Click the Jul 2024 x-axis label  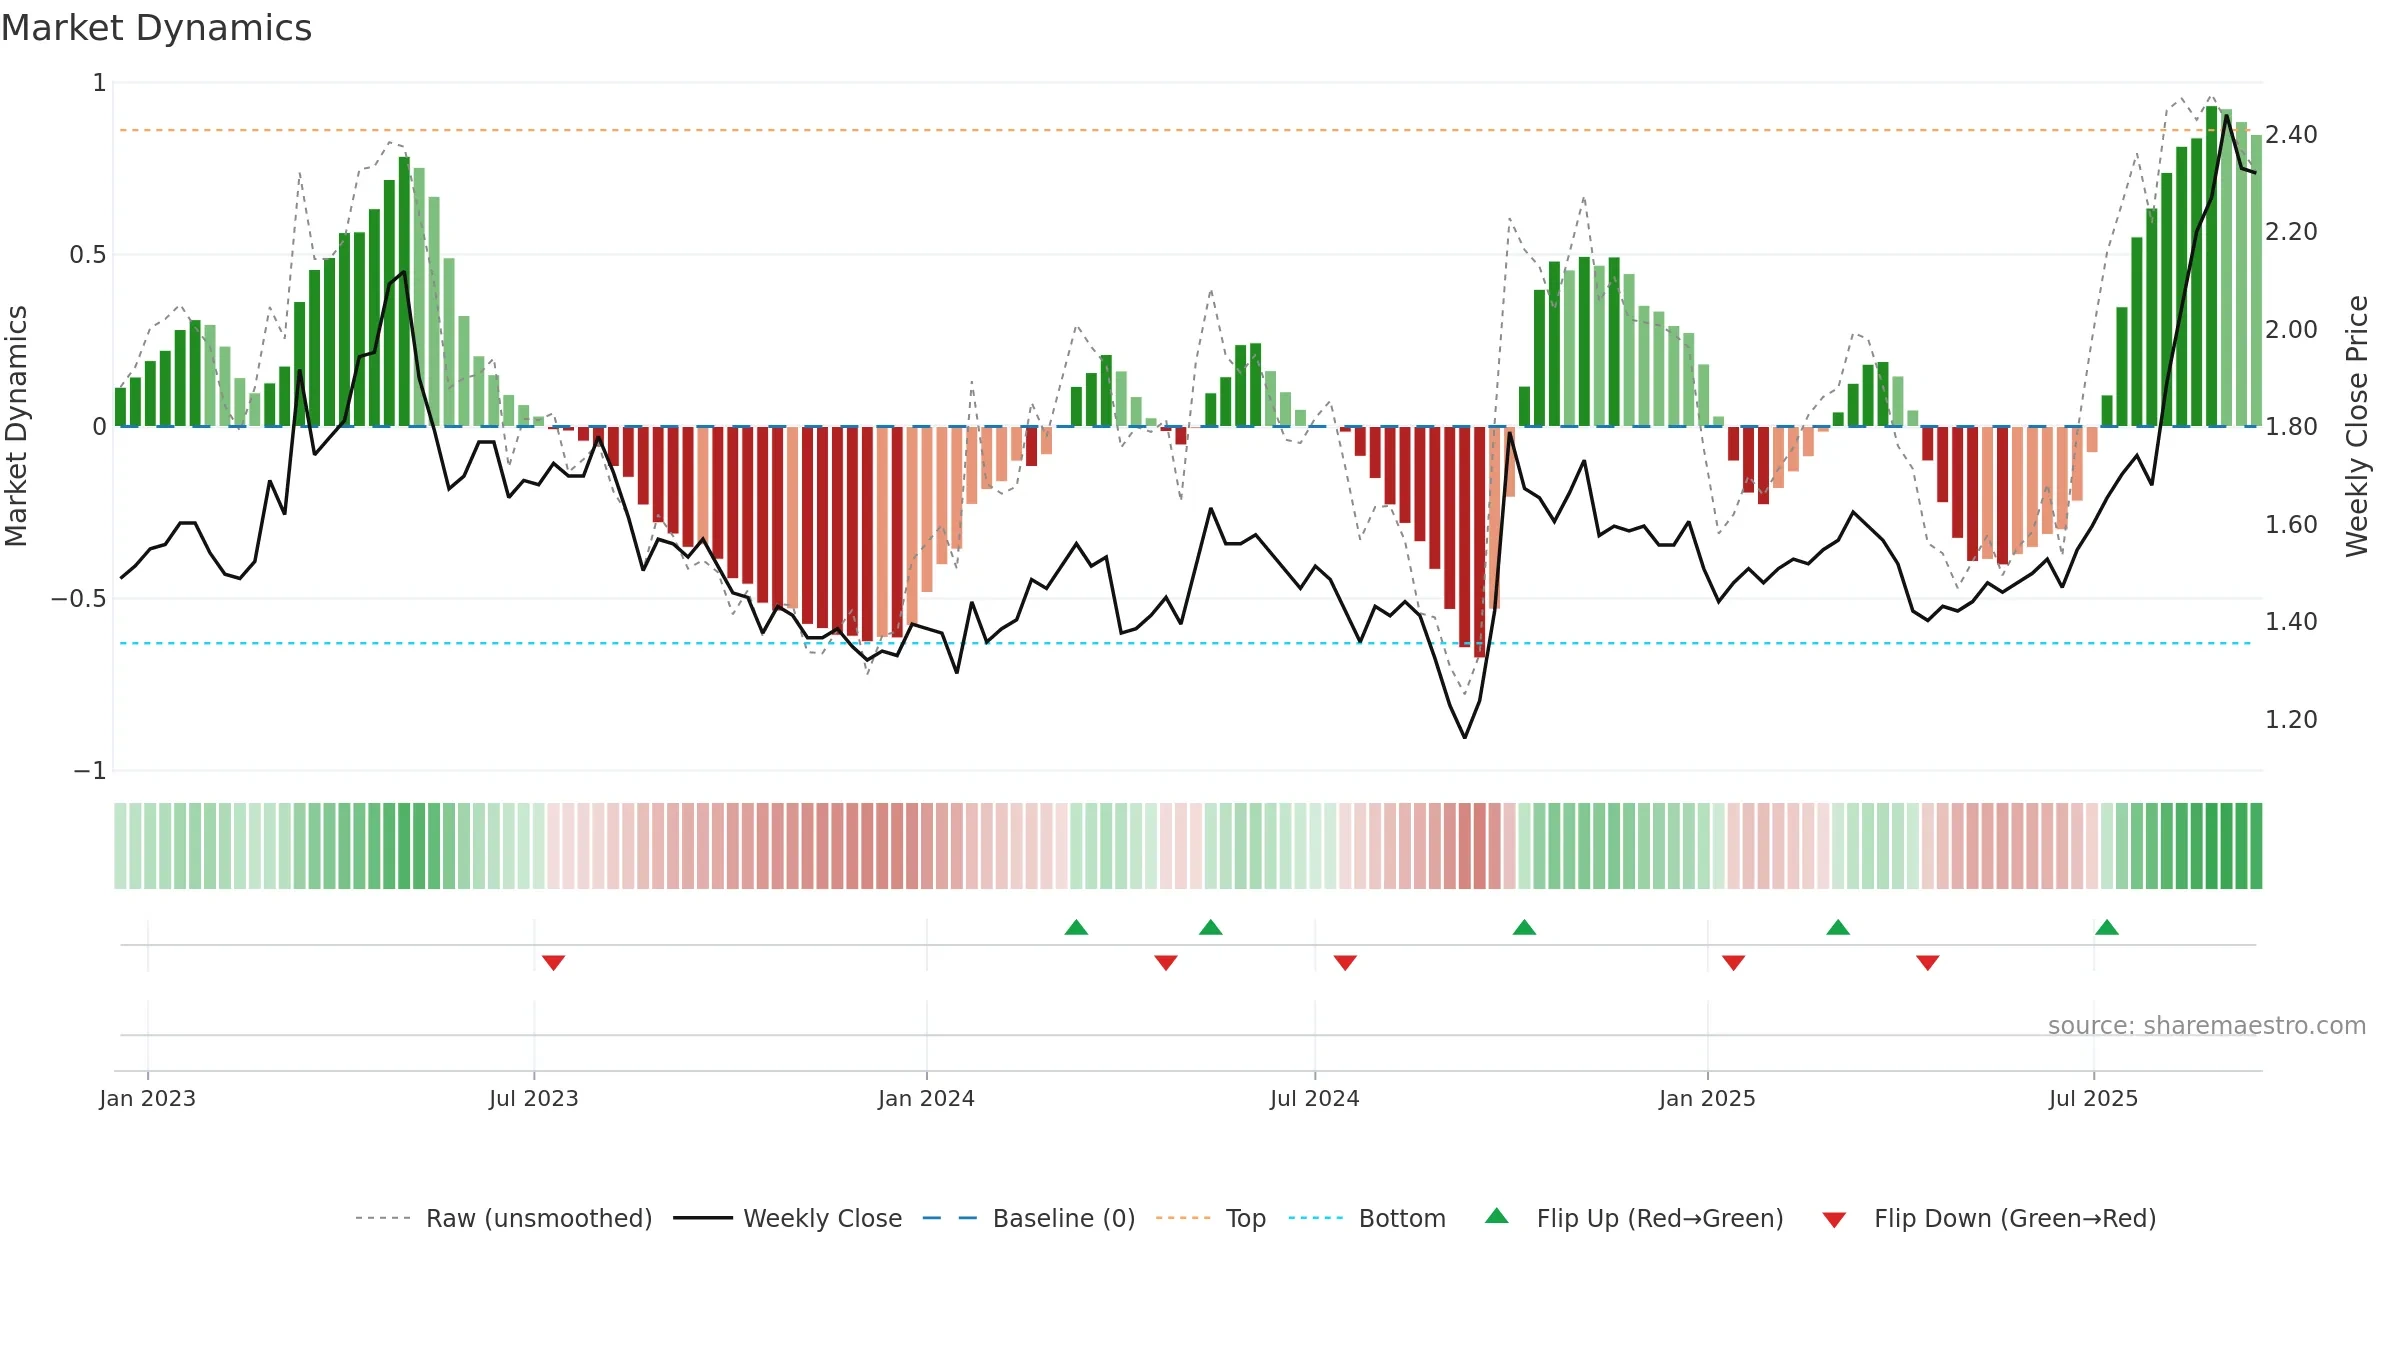1315,1098
